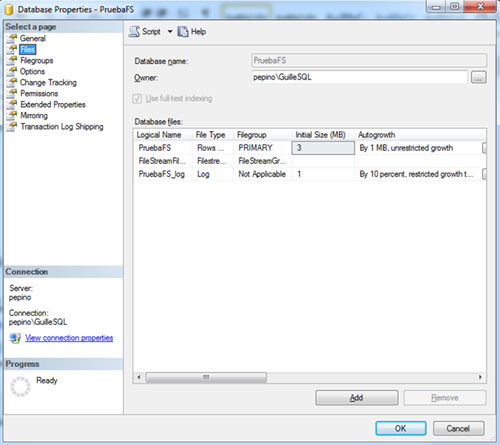This screenshot has height=445, width=500.
Task: Click the Filegroups page icon
Action: [12, 60]
